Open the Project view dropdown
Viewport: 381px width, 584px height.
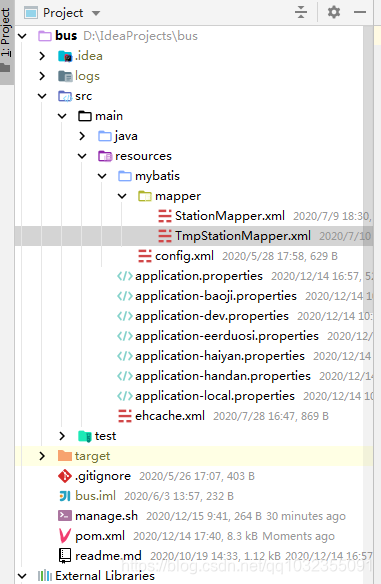[96, 13]
